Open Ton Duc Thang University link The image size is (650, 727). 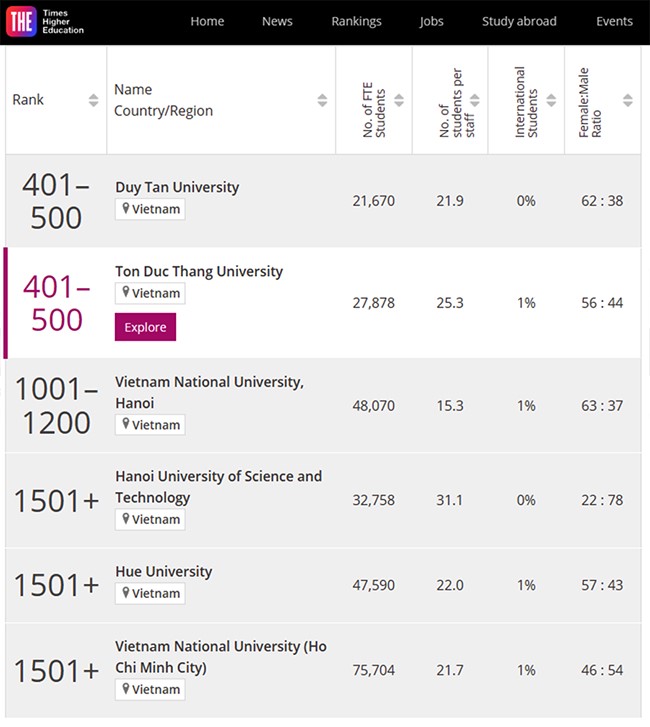(199, 271)
